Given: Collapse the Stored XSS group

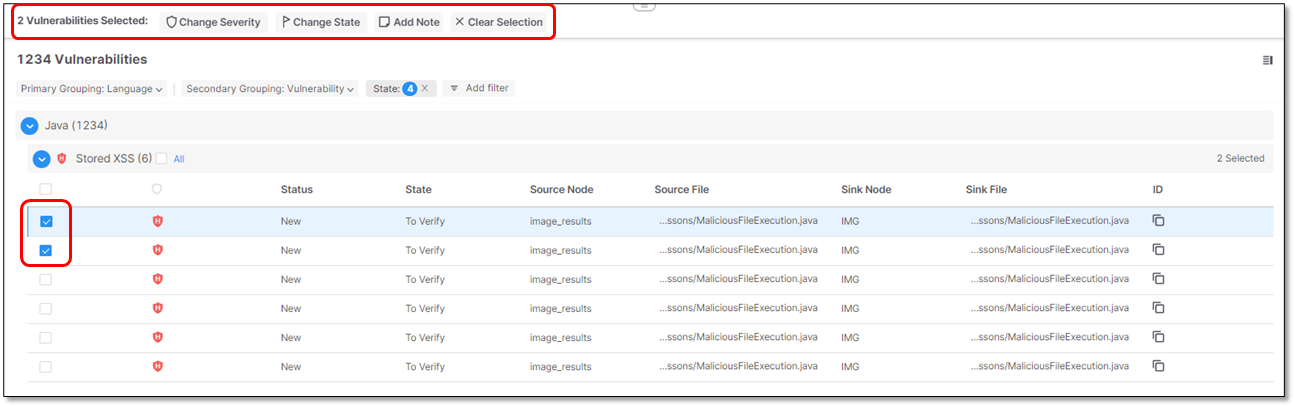Looking at the screenshot, I should point(41,158).
